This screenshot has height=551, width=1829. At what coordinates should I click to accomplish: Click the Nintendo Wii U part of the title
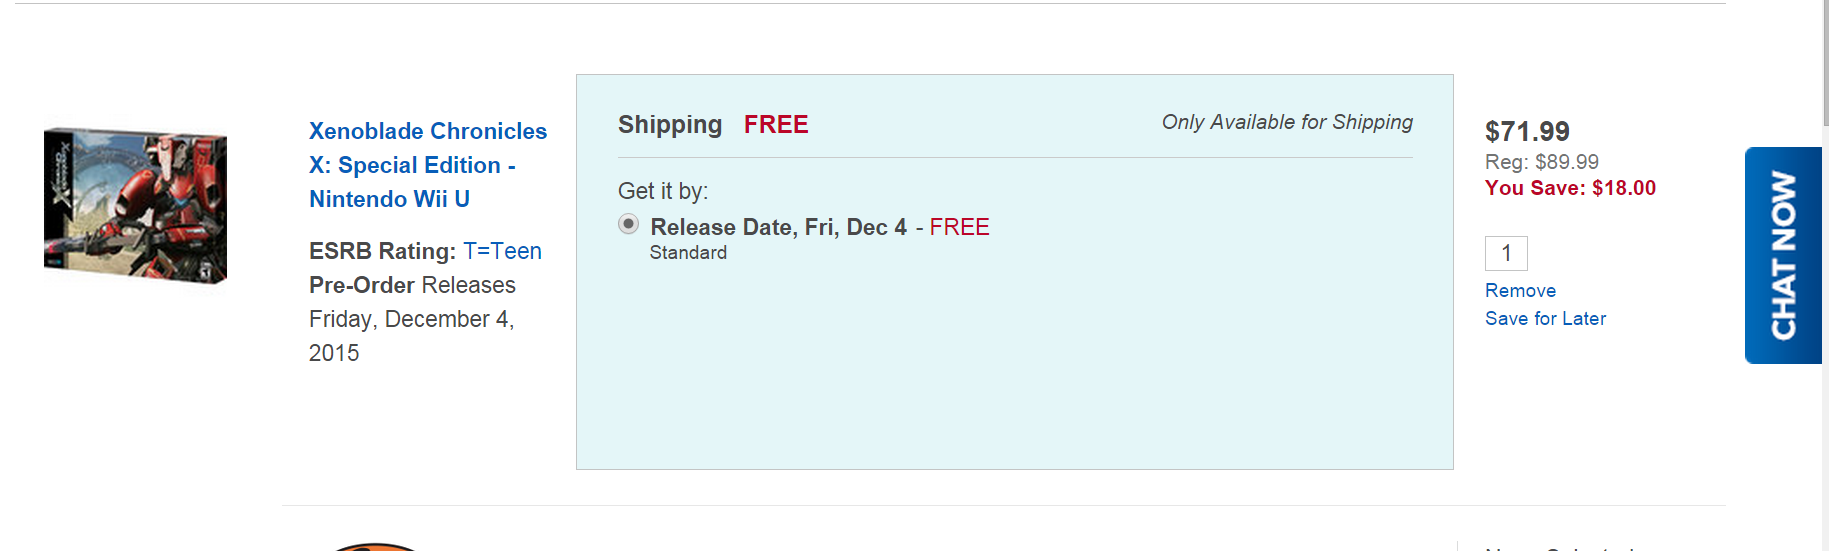point(389,199)
